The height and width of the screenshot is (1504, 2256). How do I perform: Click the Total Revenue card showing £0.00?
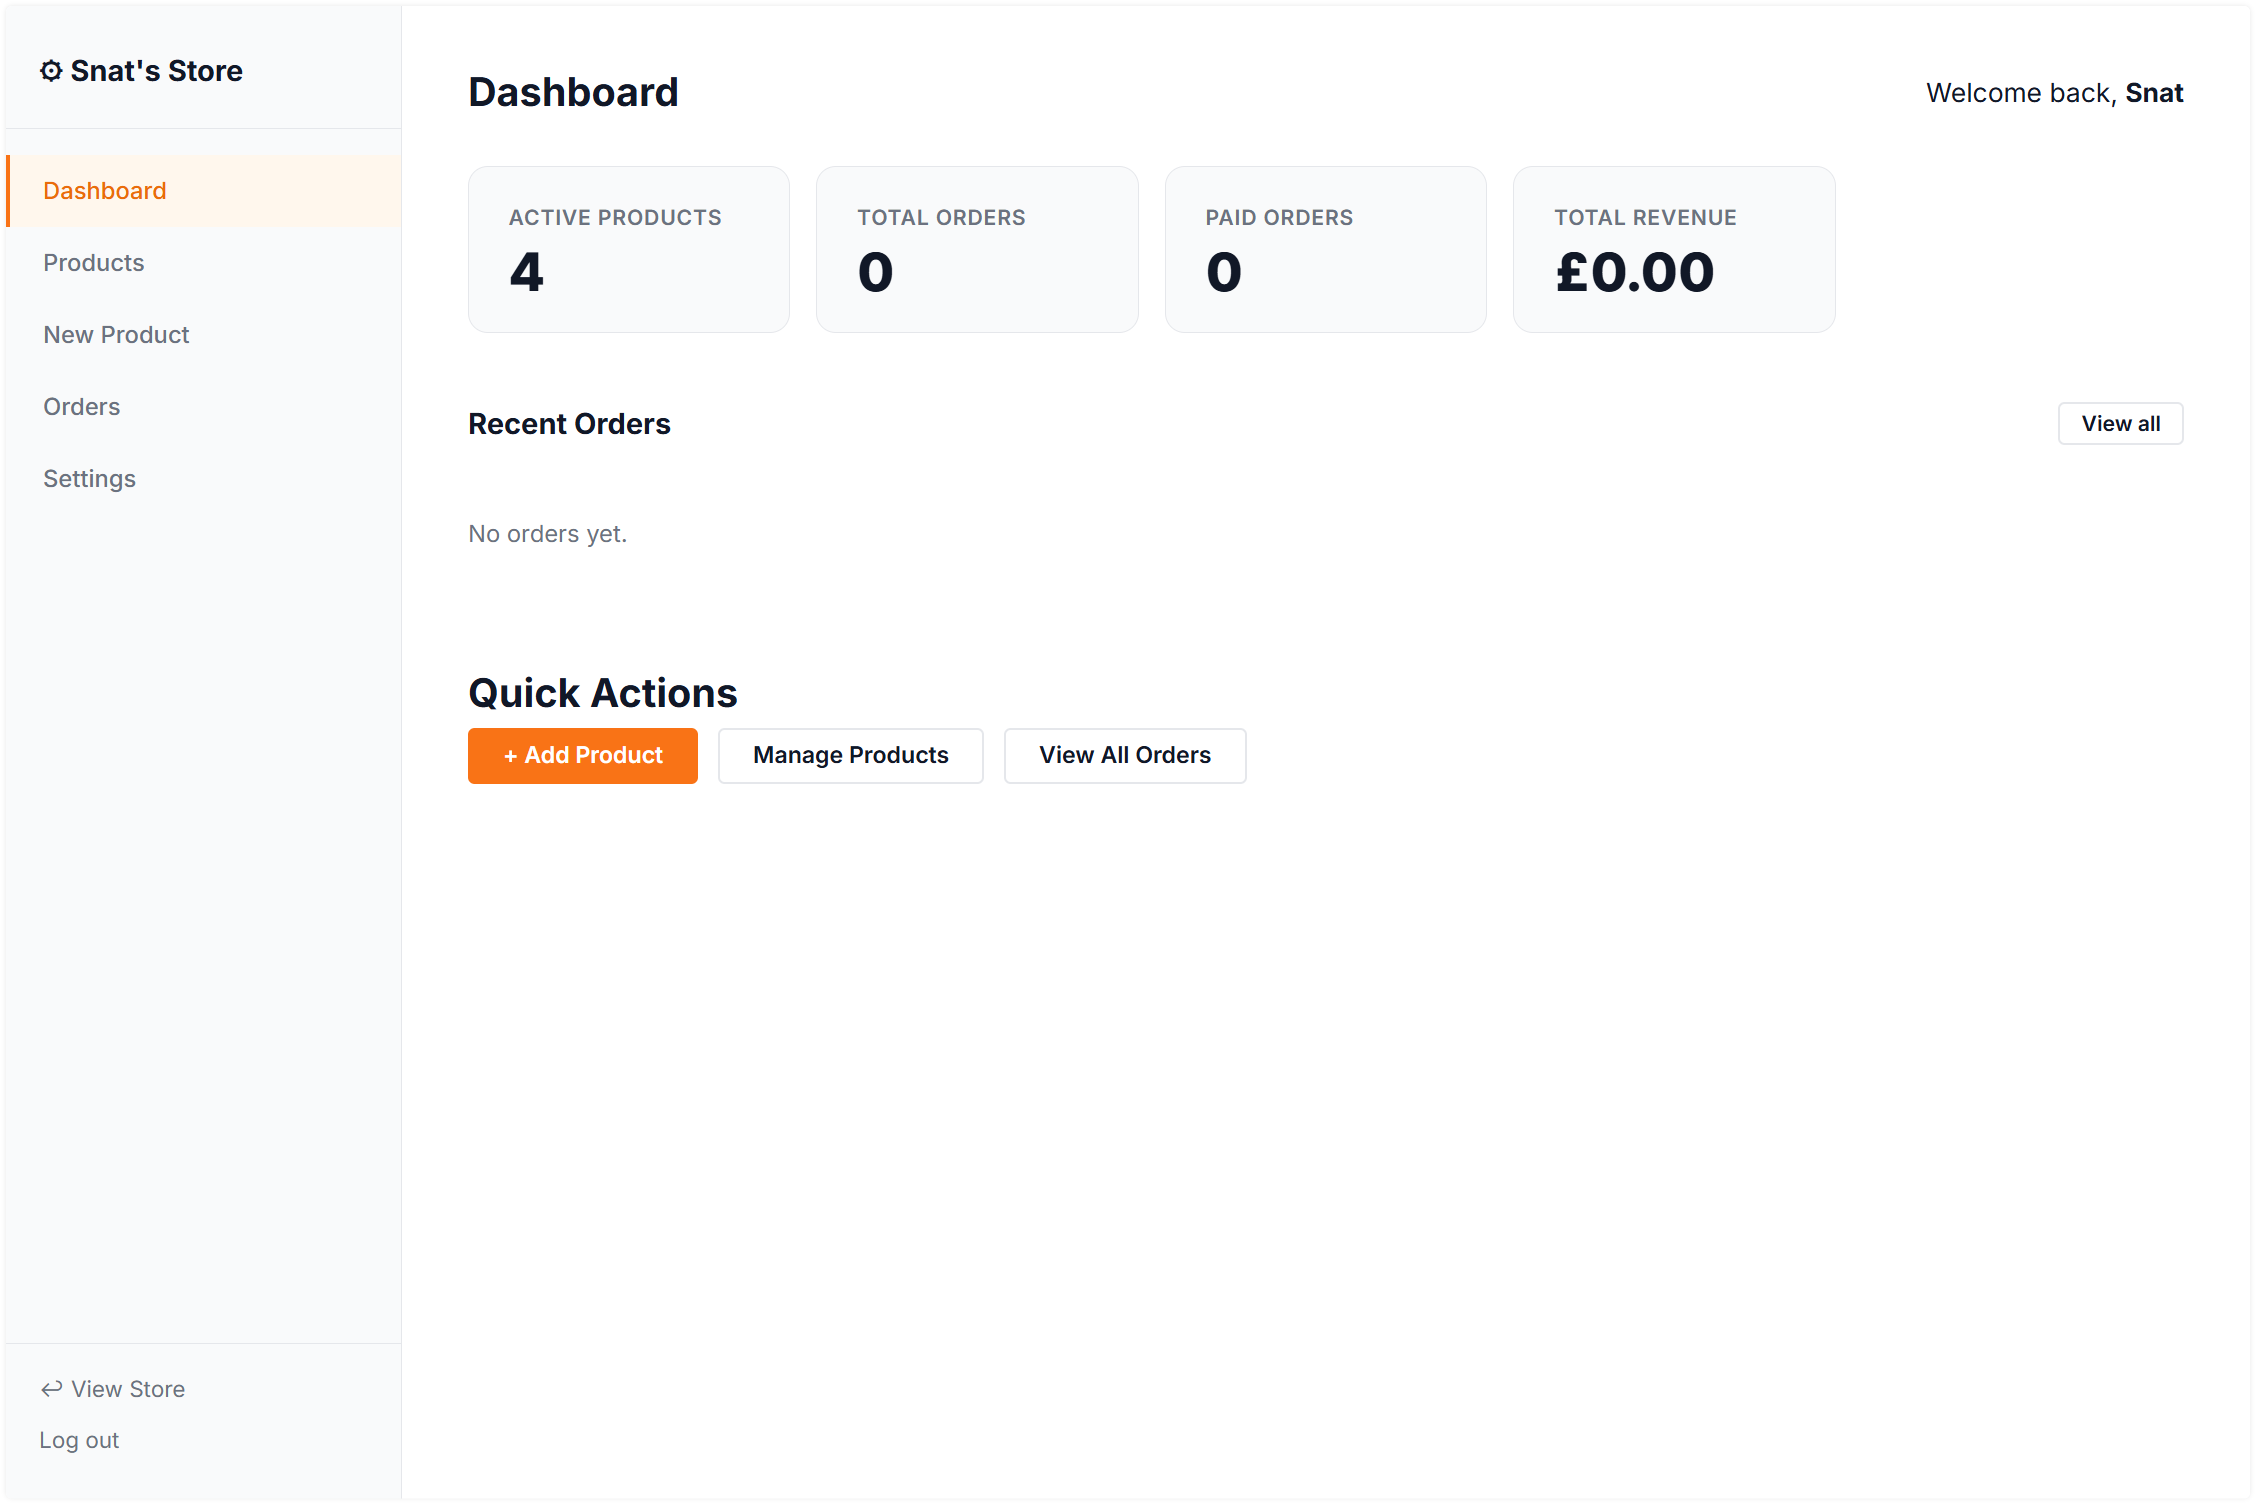(1673, 249)
